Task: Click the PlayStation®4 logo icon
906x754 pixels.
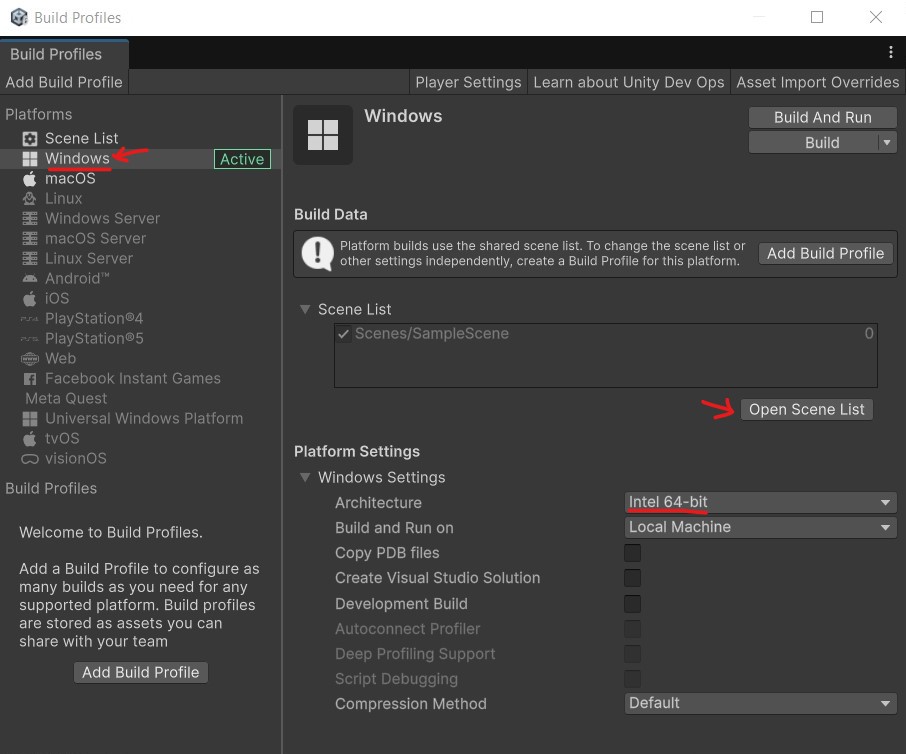Action: pyautogui.click(x=29, y=318)
